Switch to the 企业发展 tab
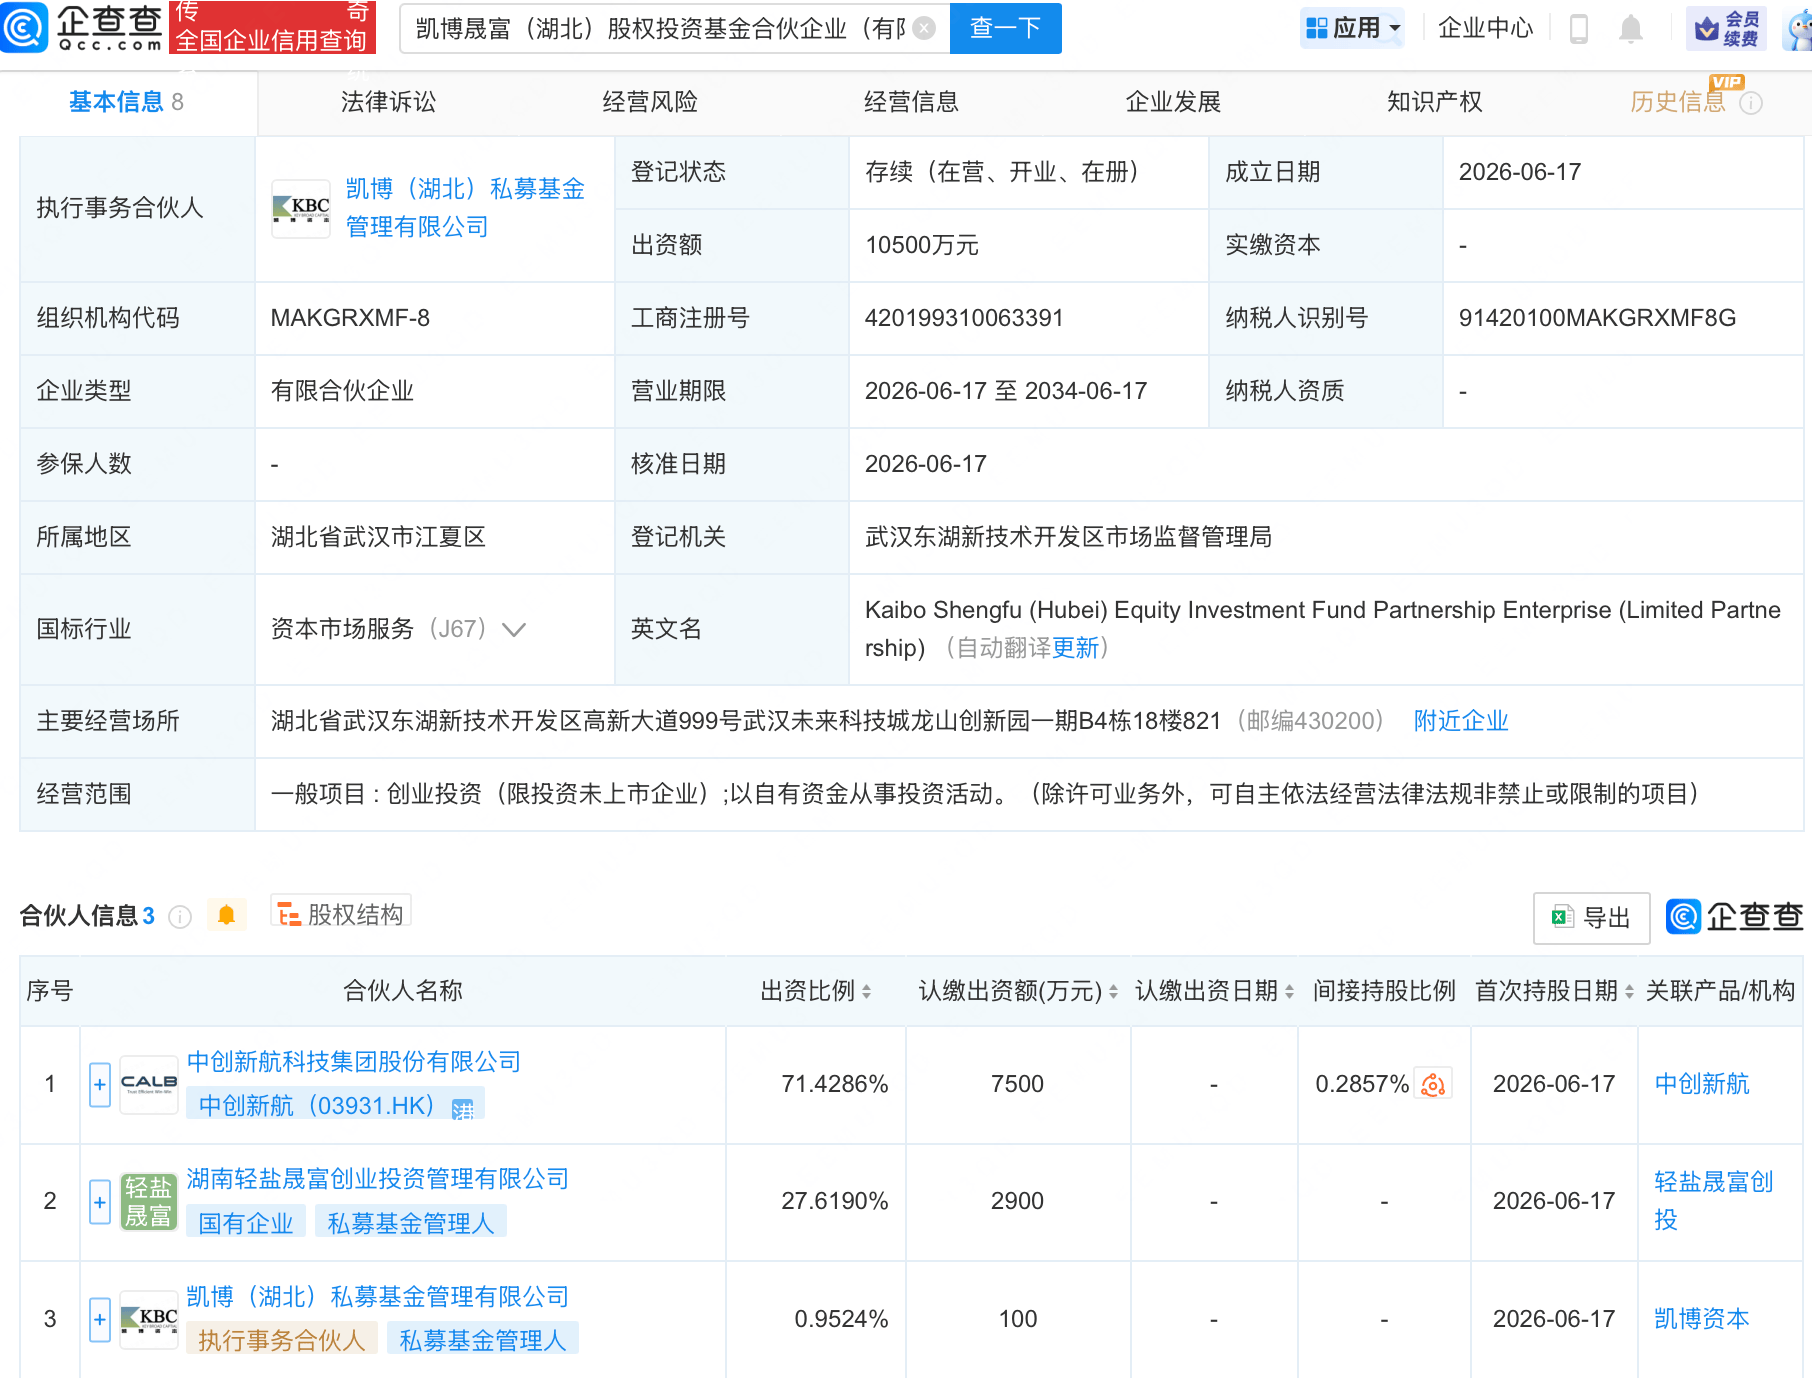 pyautogui.click(x=1173, y=102)
